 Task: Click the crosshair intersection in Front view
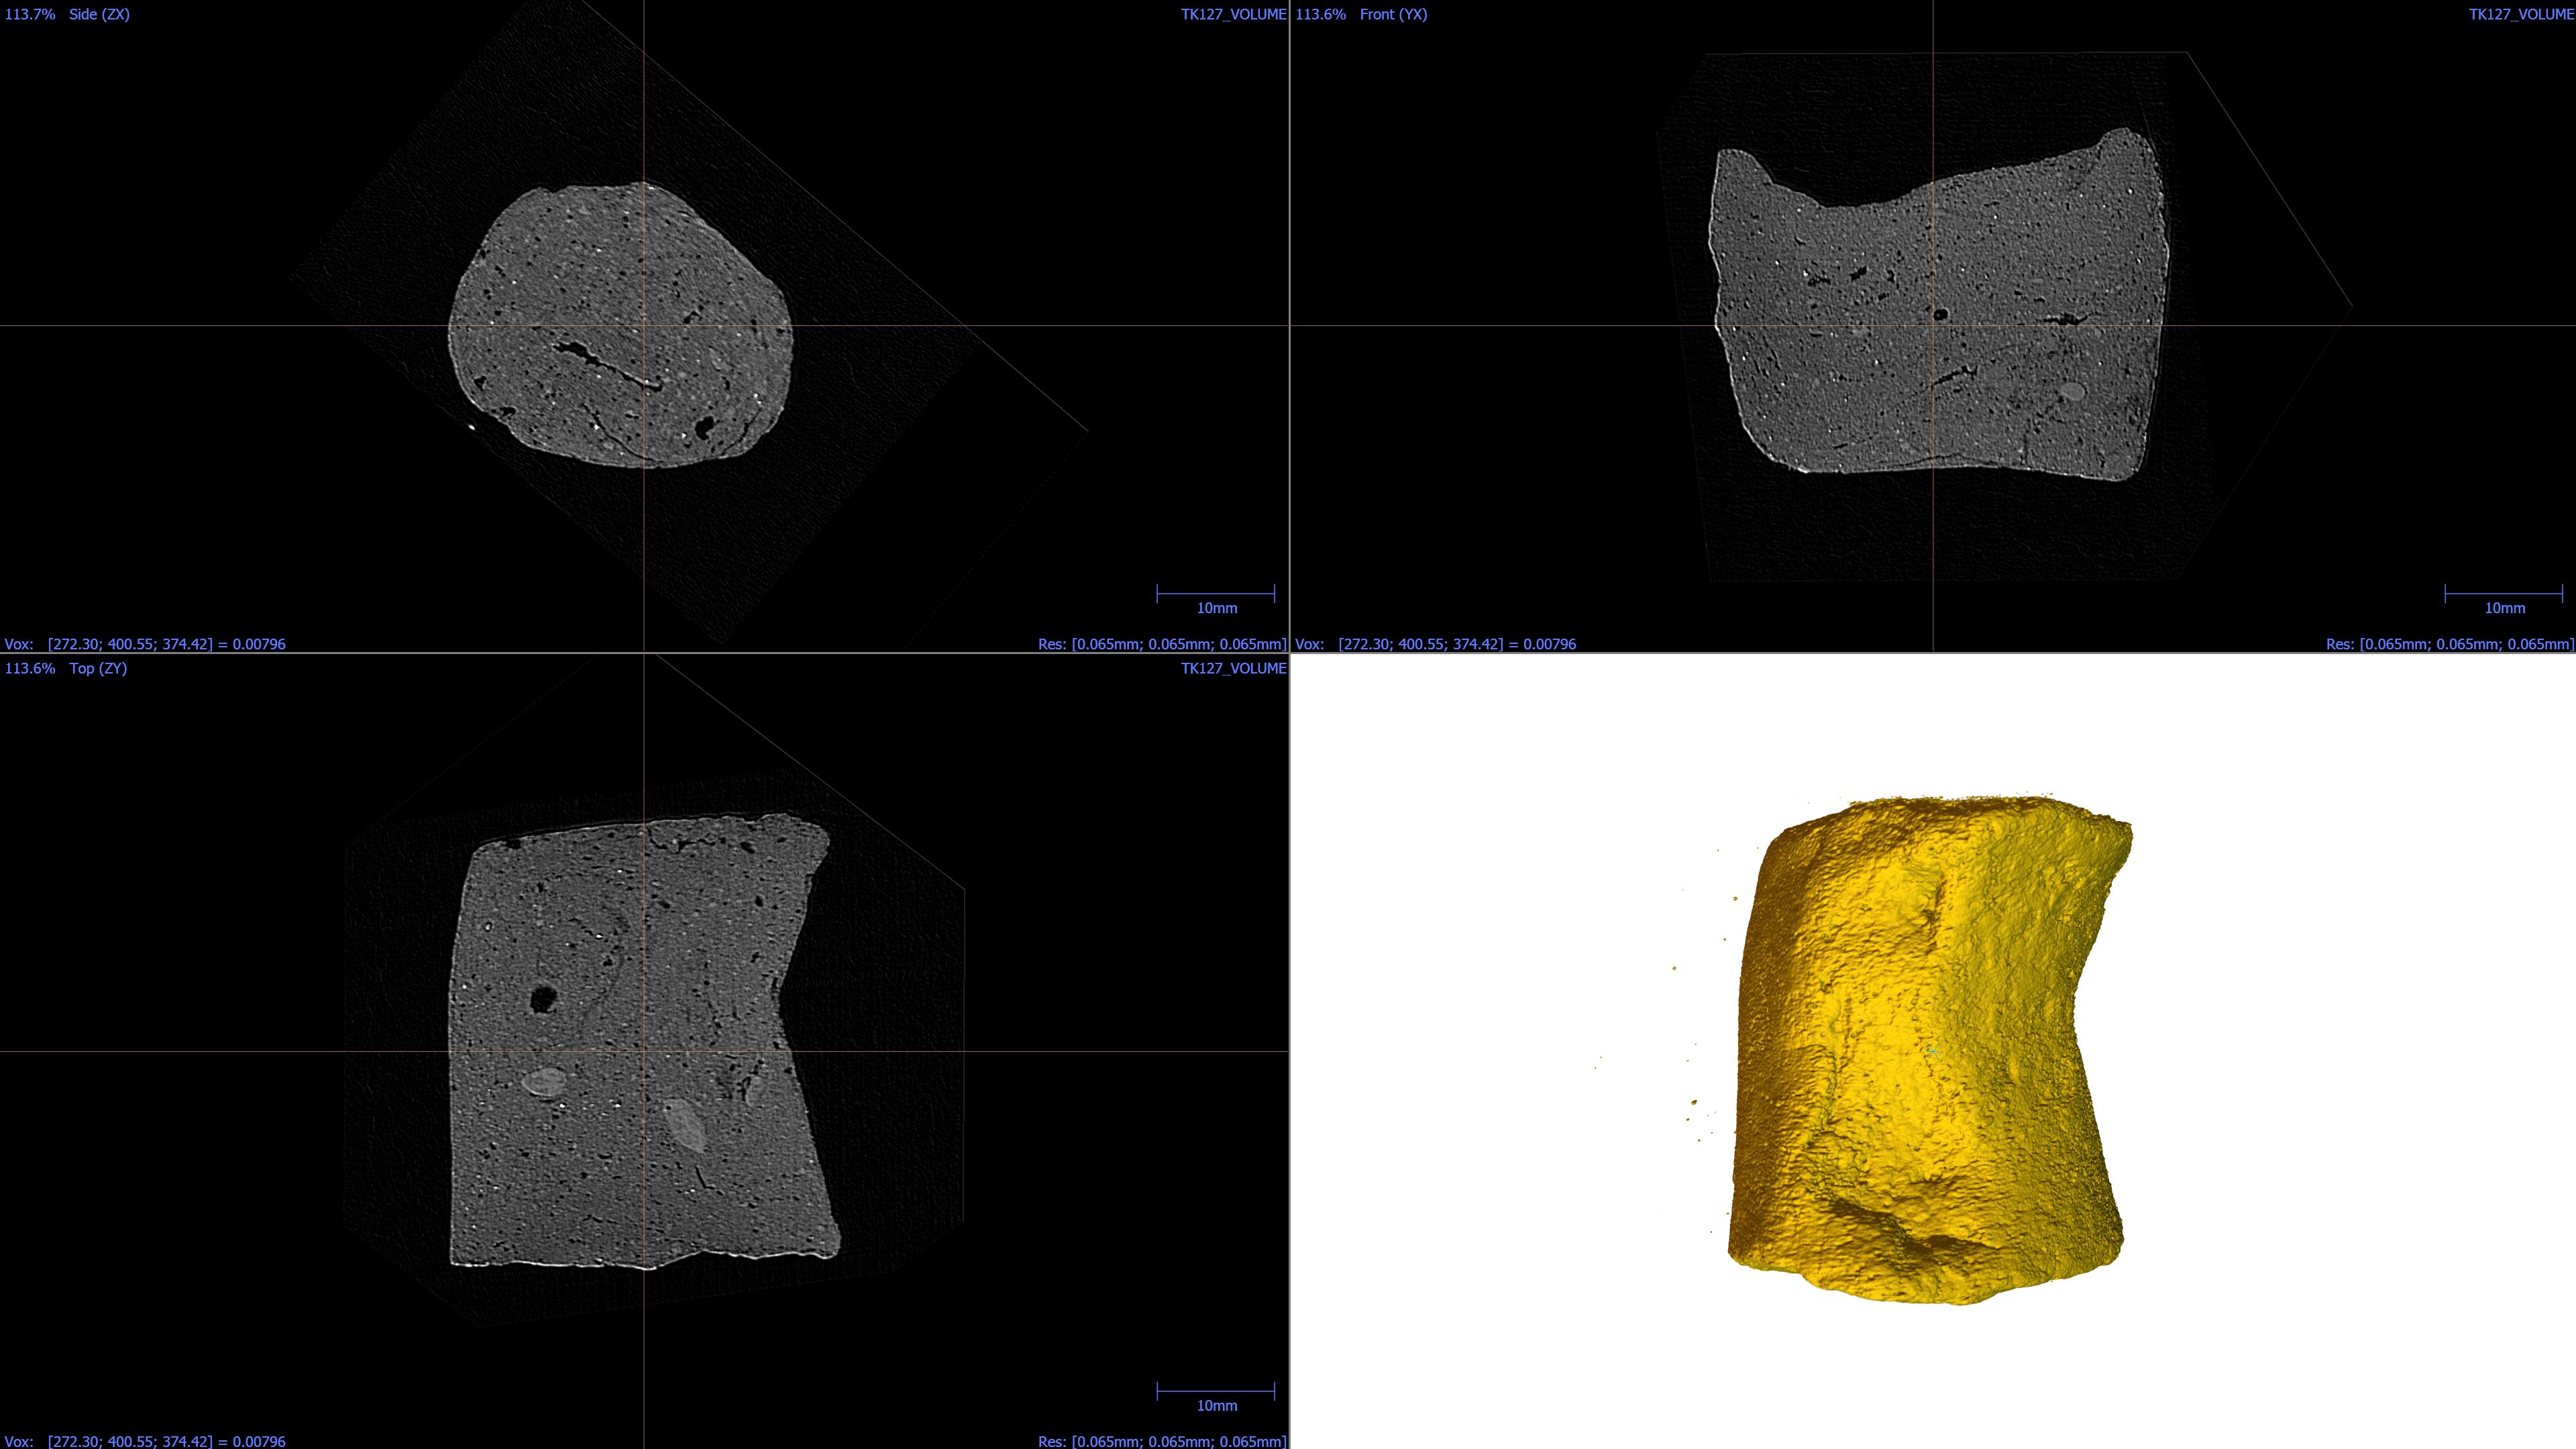[x=1933, y=325]
